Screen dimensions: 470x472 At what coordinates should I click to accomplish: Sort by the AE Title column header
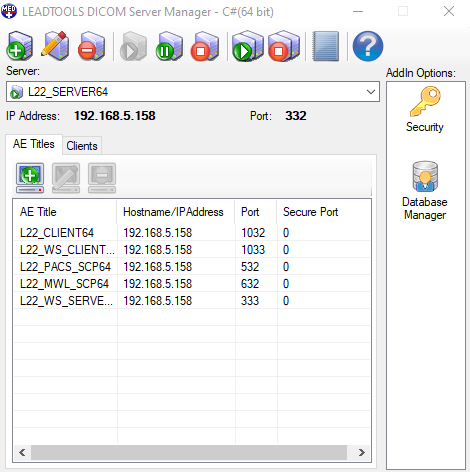65,212
